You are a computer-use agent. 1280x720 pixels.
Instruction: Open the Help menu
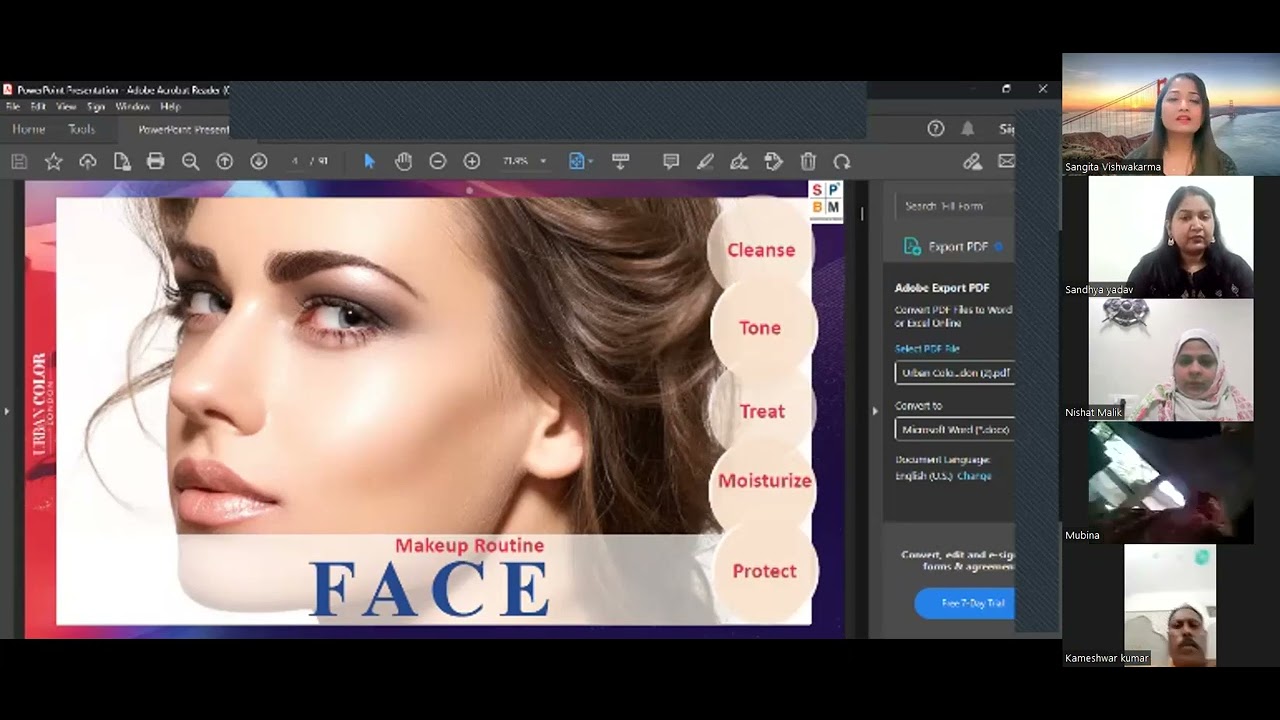point(170,106)
